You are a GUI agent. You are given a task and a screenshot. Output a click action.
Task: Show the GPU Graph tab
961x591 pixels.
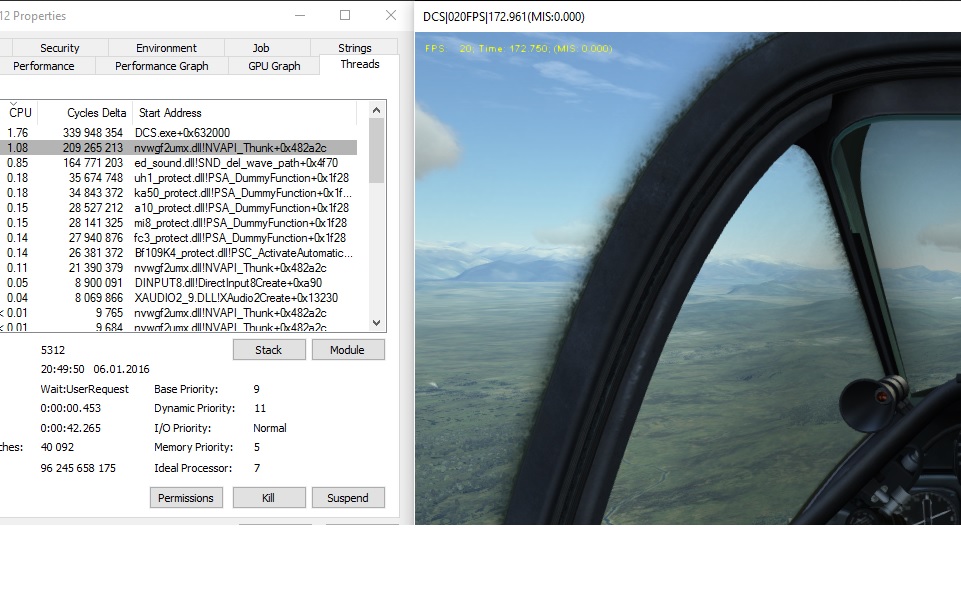pos(274,66)
